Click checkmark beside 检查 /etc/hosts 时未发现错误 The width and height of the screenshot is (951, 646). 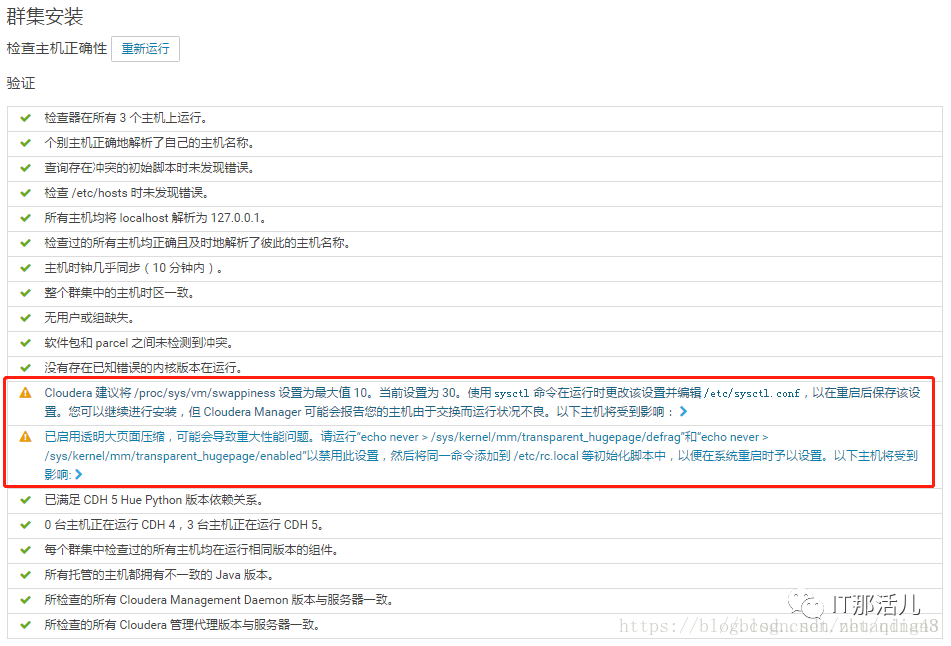click(x=25, y=193)
